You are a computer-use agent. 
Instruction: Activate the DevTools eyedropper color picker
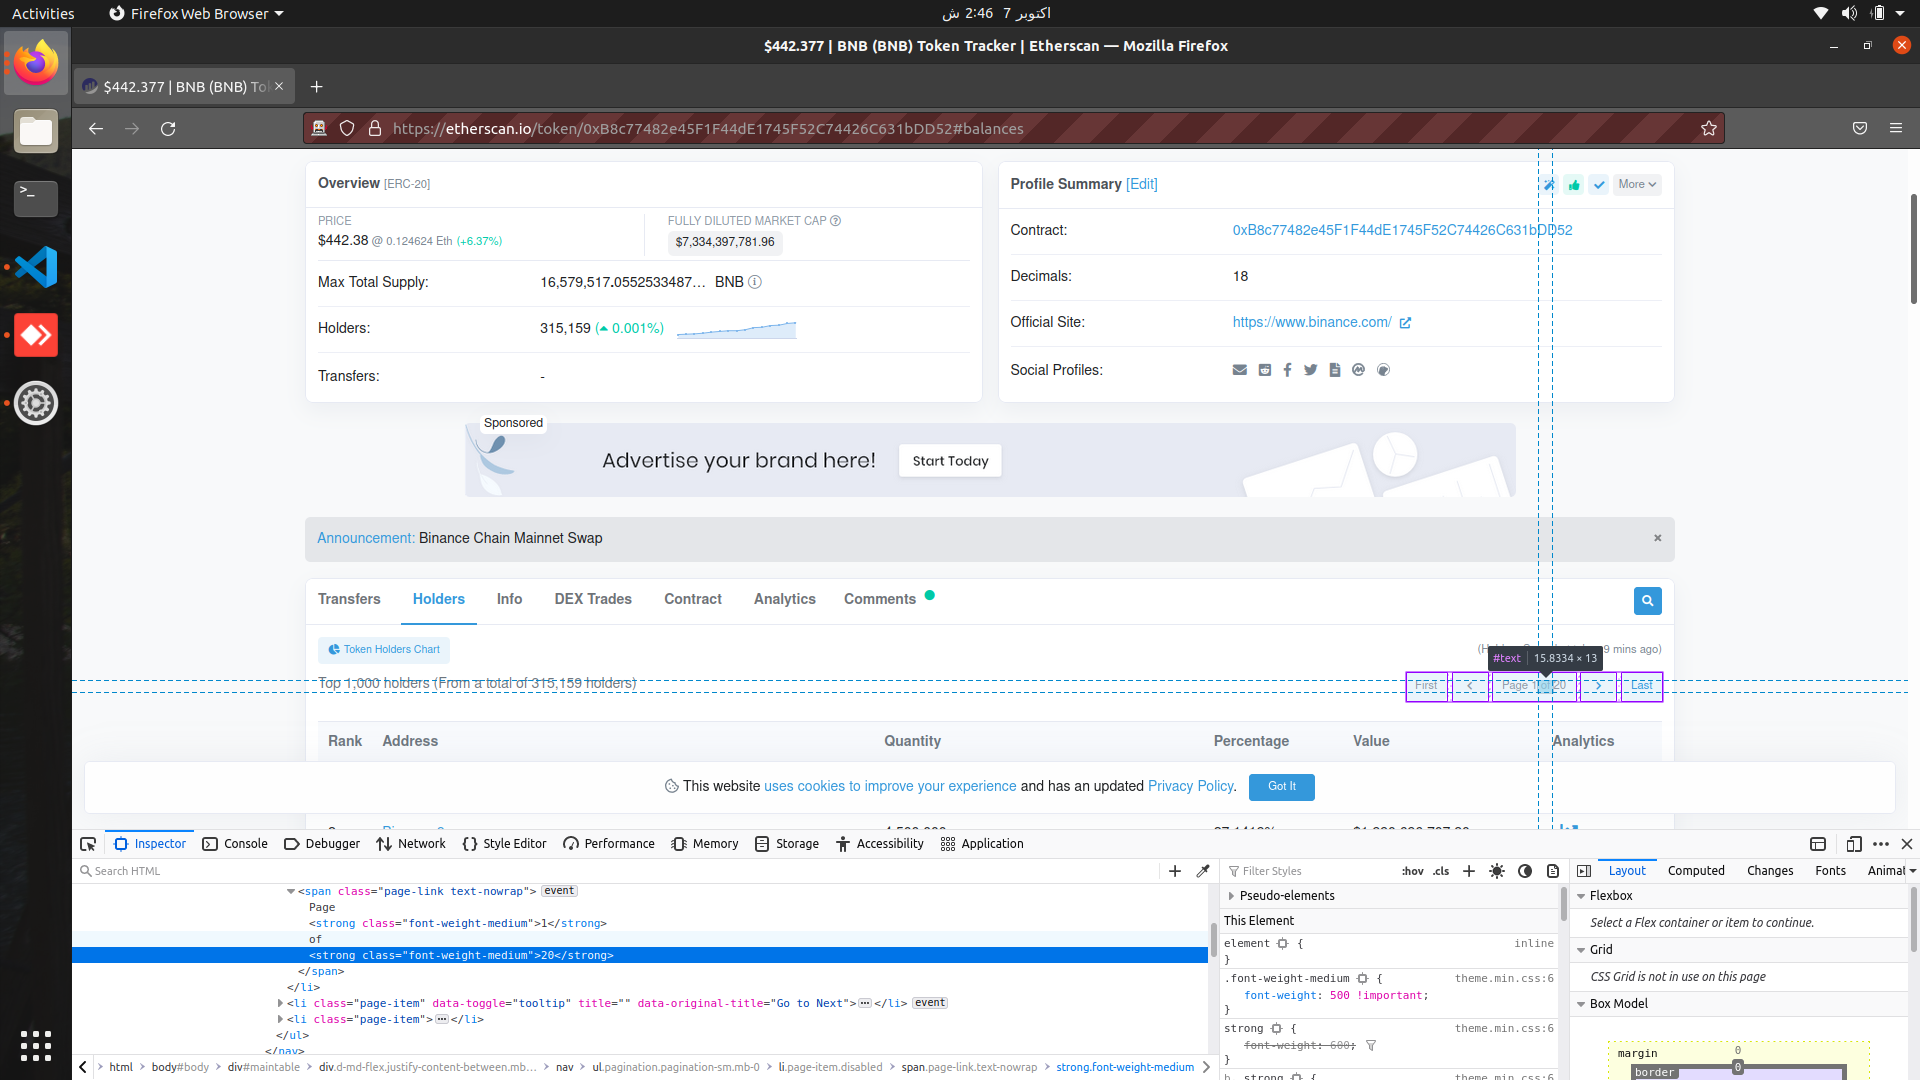coord(1203,871)
